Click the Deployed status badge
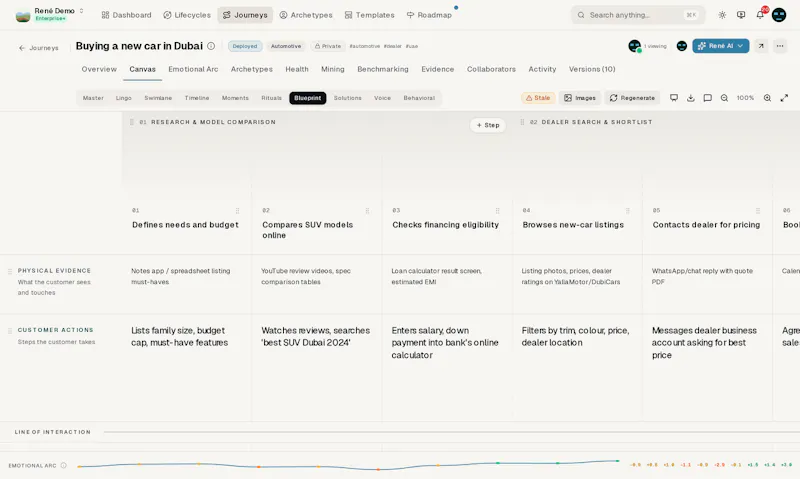The height and width of the screenshot is (479, 800). coord(245,46)
